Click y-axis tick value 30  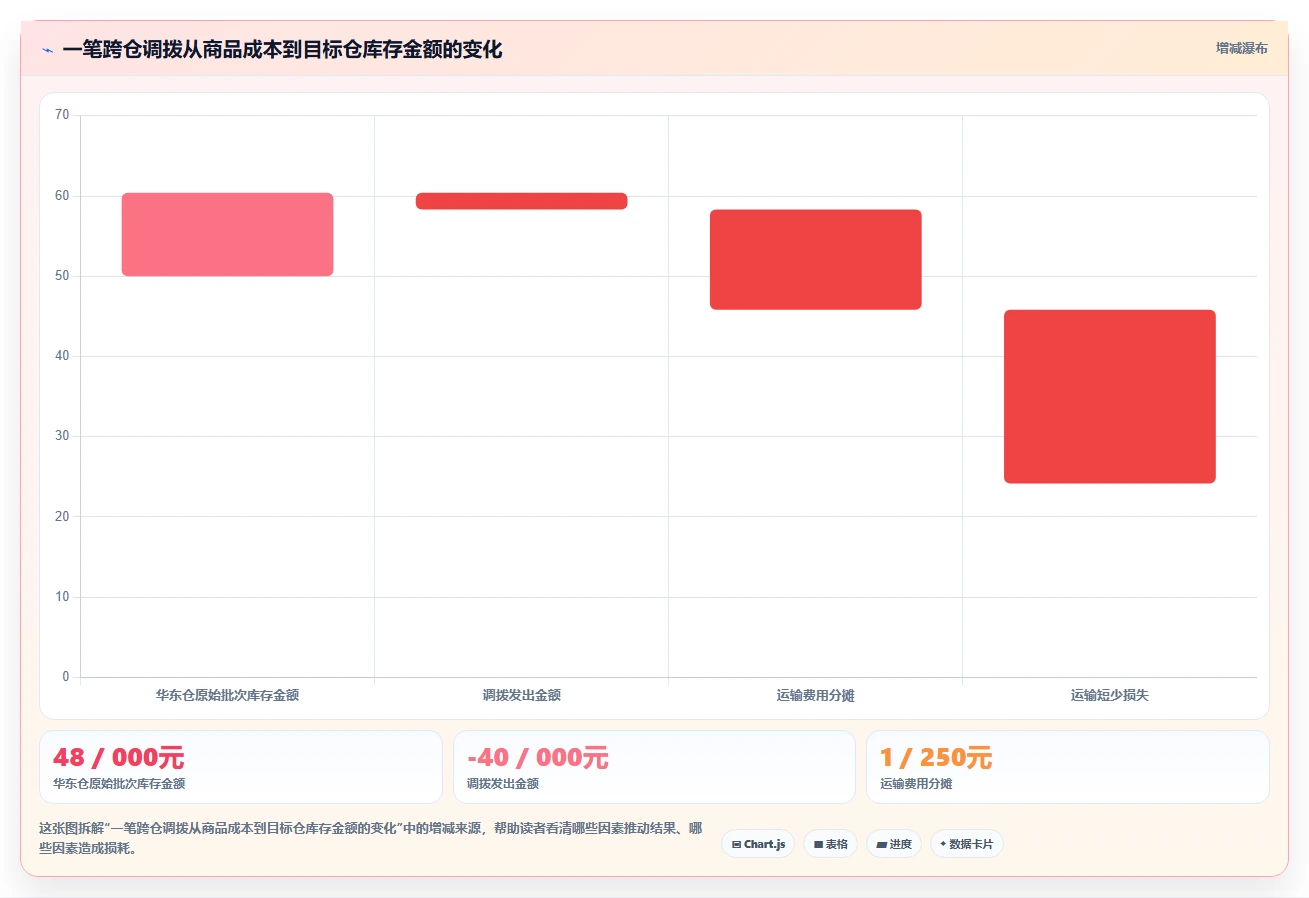[62, 436]
